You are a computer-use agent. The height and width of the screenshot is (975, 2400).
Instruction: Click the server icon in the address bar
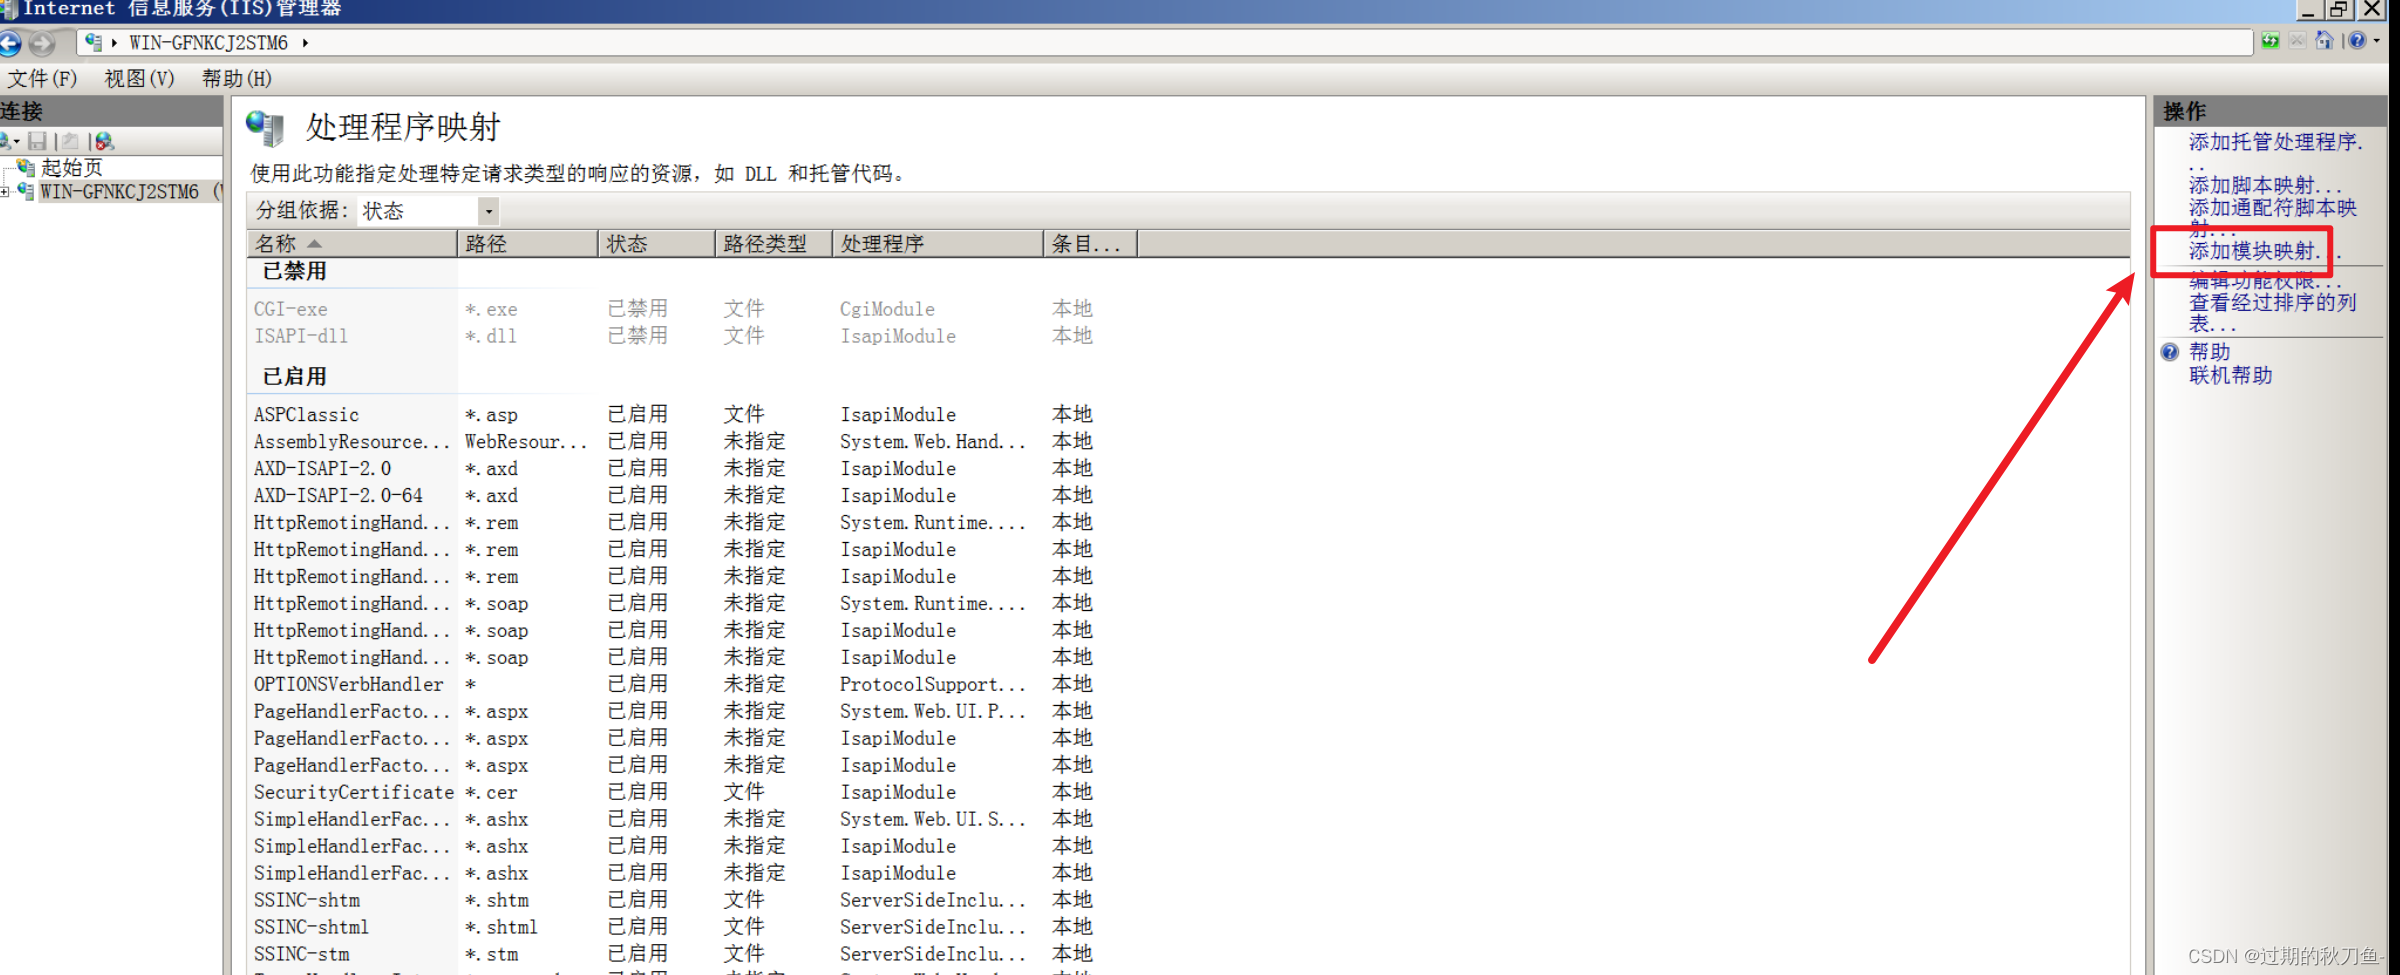coord(93,42)
